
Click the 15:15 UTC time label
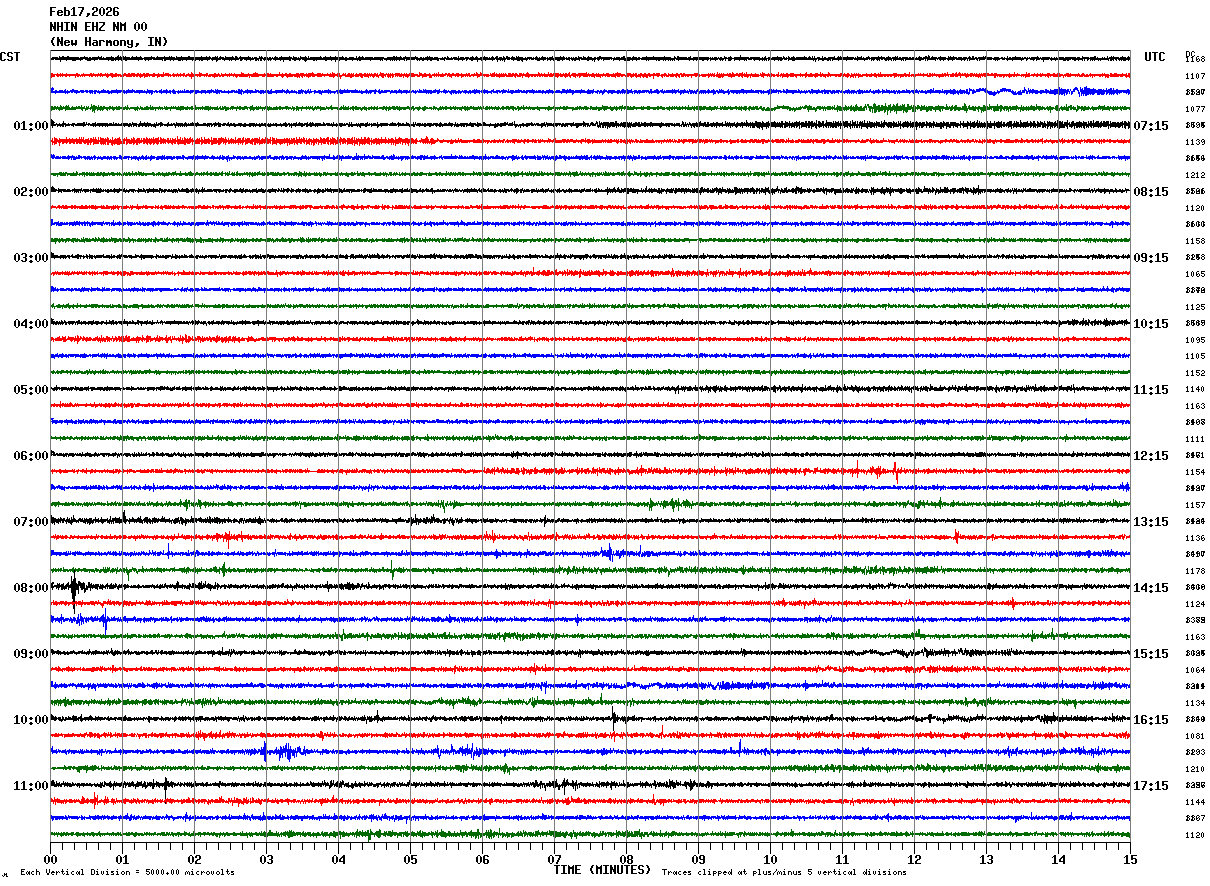click(x=1151, y=654)
